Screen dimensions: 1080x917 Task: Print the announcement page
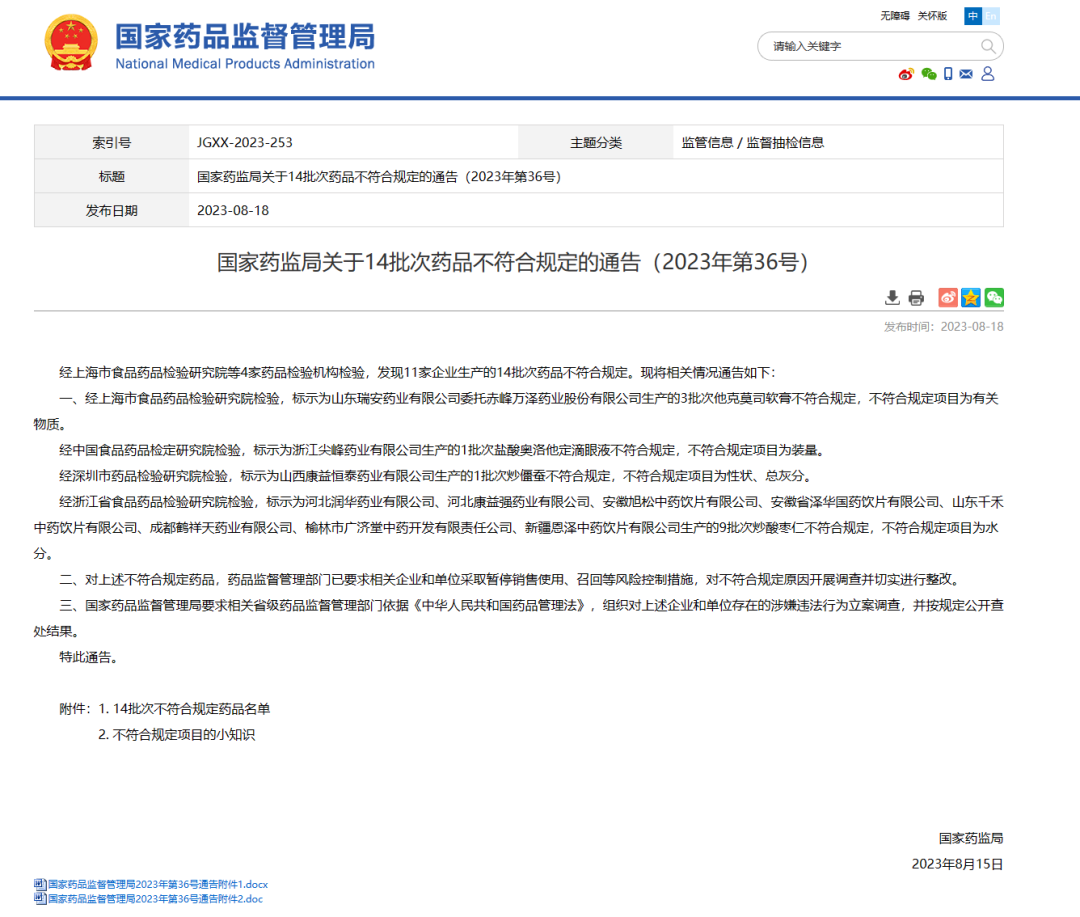pyautogui.click(x=915, y=297)
